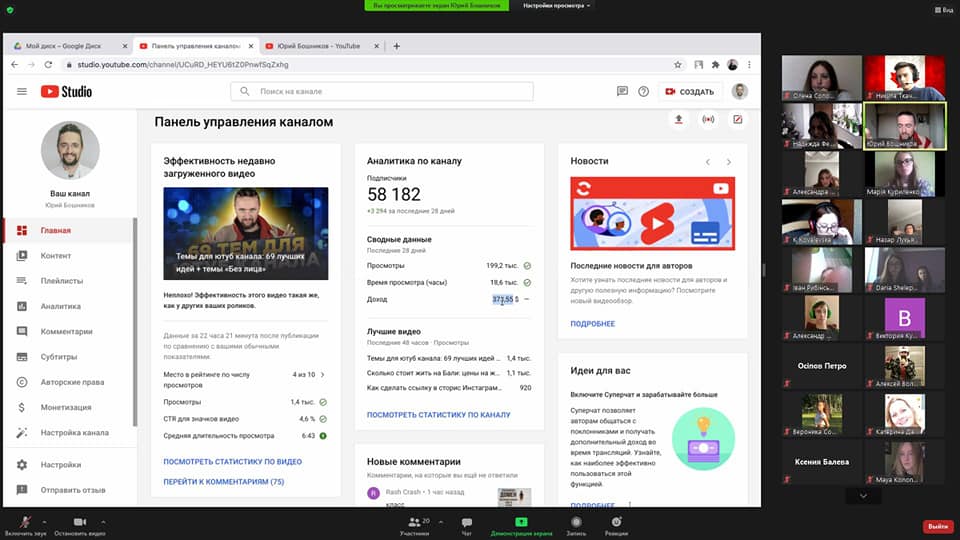Open the Zoom Chat (Чат) icon
Image resolution: width=960 pixels, height=540 pixels.
(467, 525)
